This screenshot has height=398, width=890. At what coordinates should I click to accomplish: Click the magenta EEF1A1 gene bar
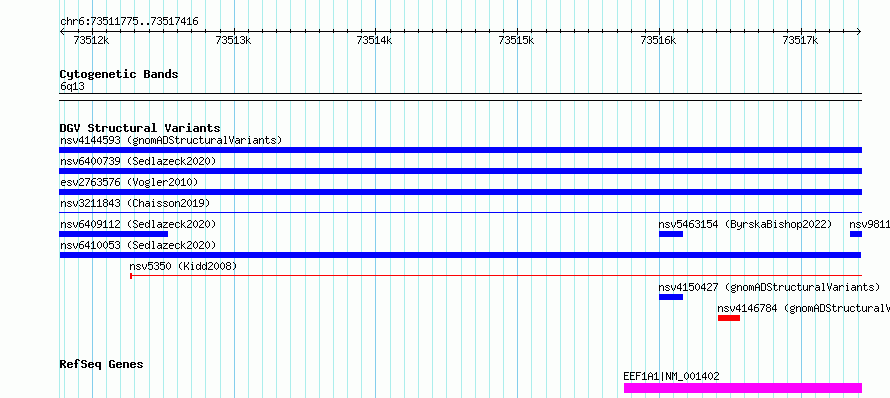[x=742, y=388]
